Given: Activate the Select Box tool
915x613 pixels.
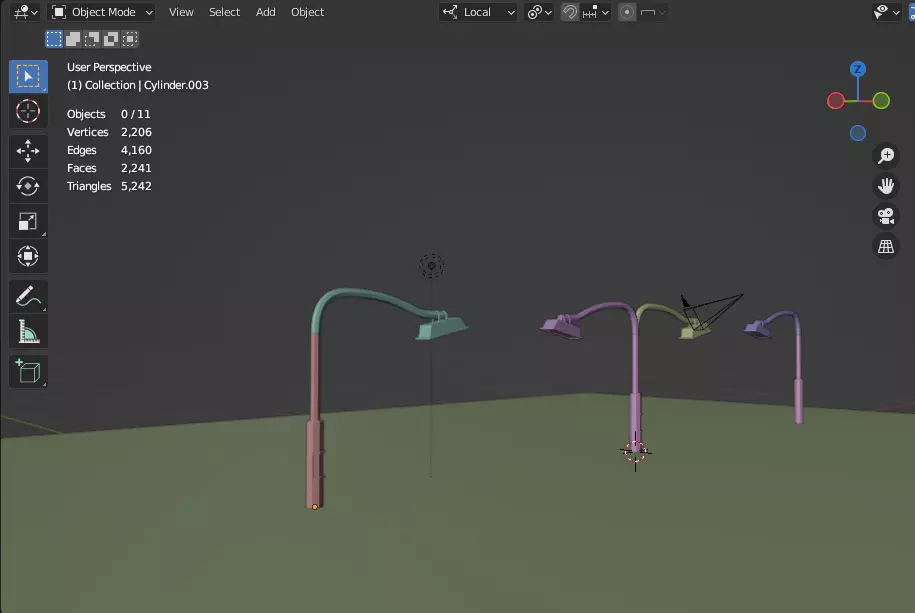Looking at the screenshot, I should pos(28,76).
